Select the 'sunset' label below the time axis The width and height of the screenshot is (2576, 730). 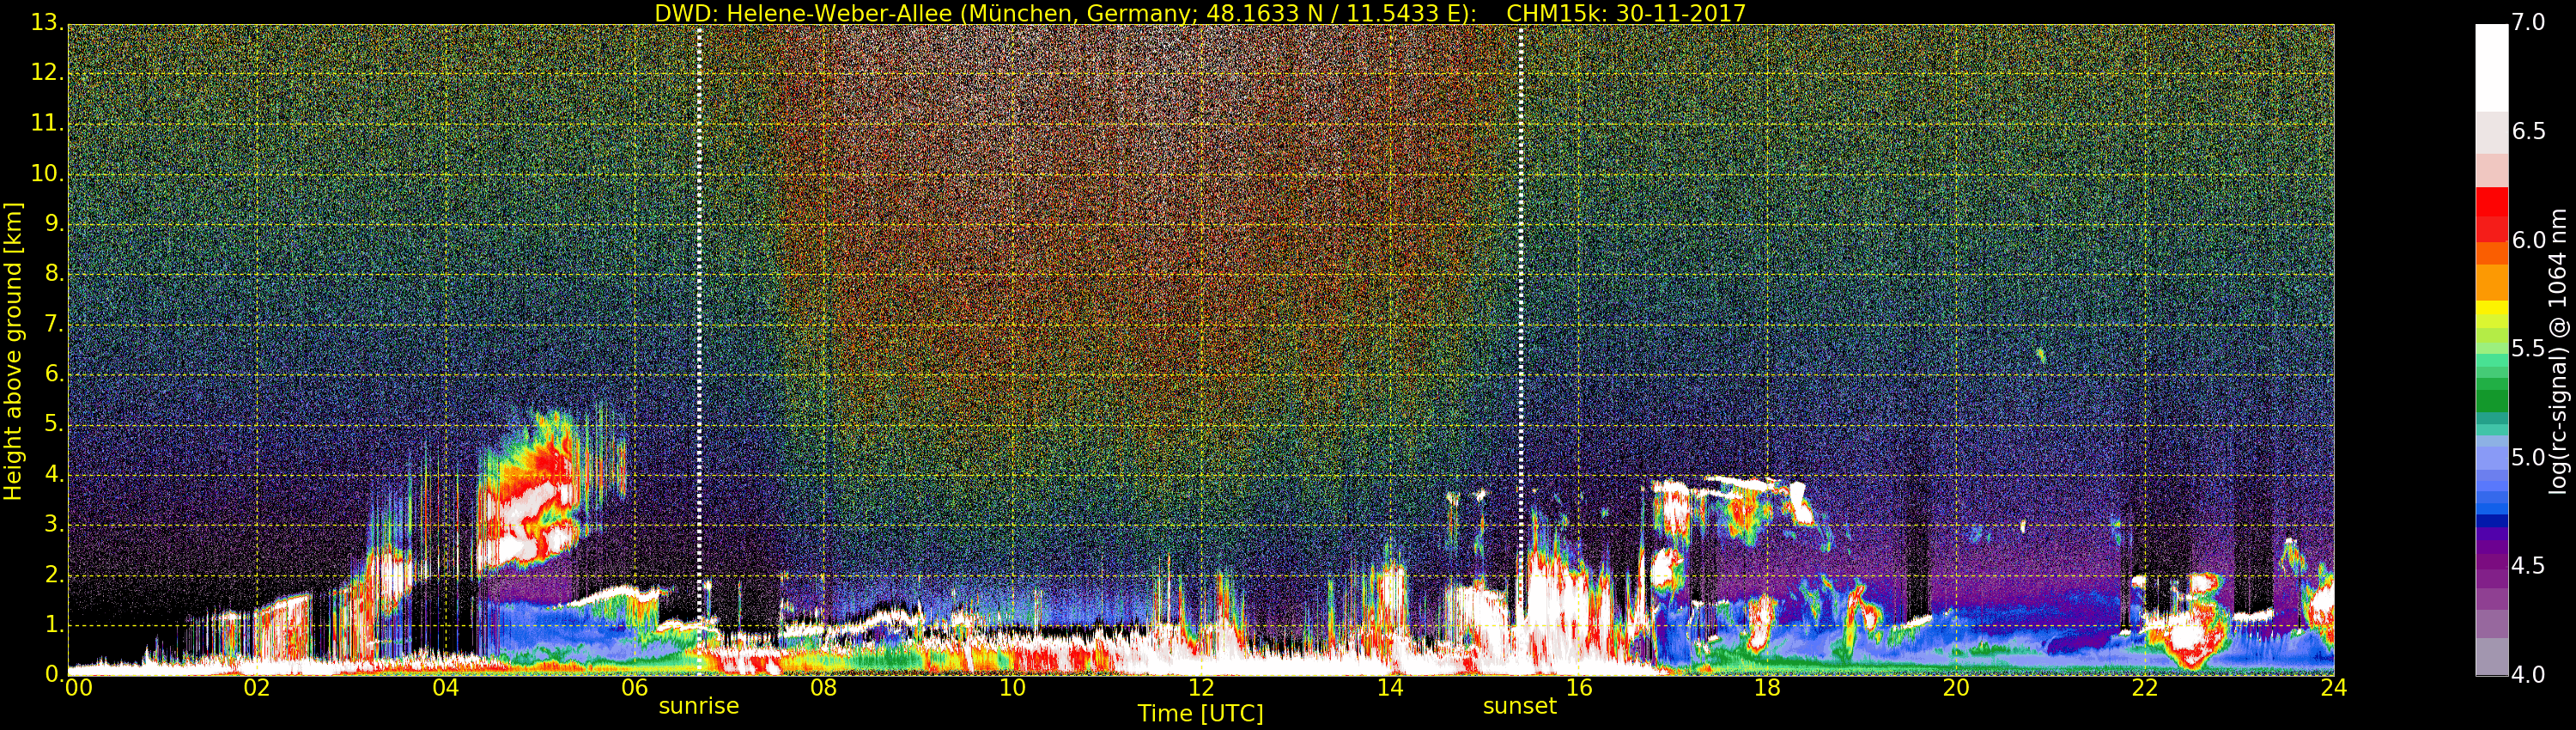coord(1520,706)
